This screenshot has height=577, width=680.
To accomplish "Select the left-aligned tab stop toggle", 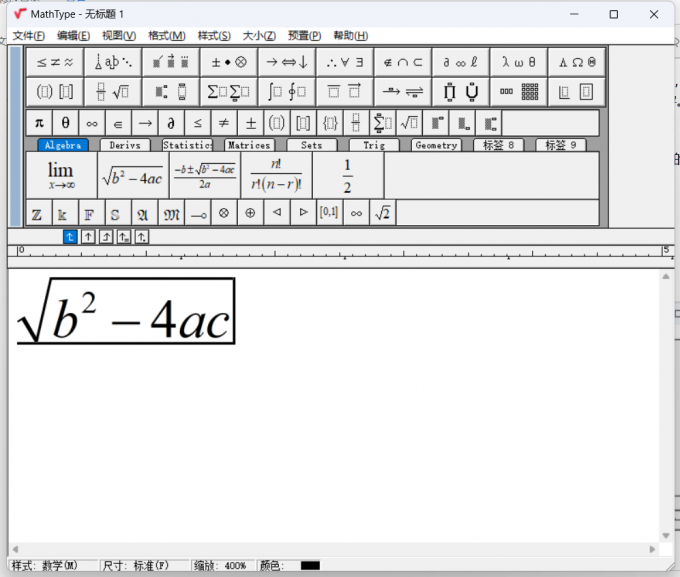I will coord(70,237).
